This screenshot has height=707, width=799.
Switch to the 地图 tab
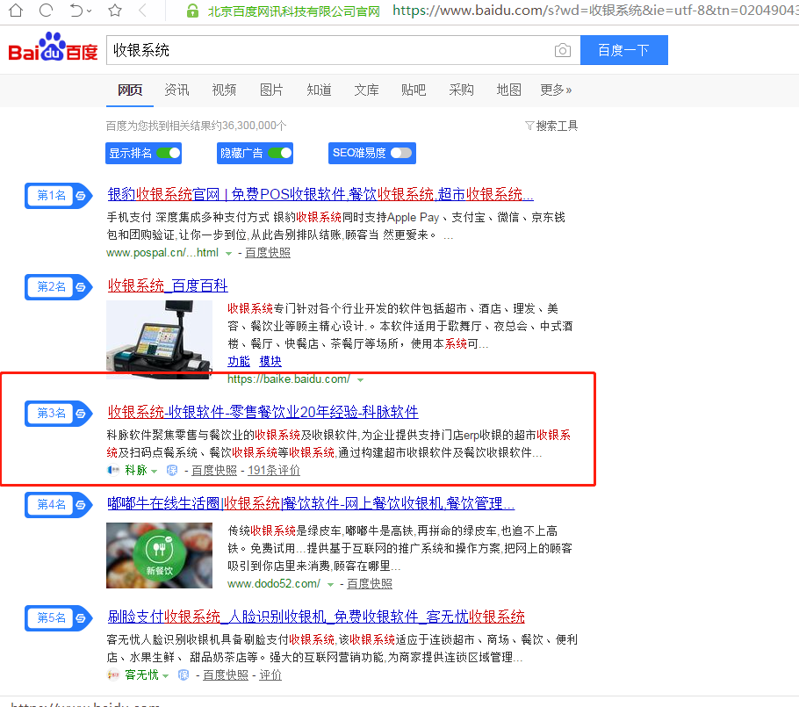tap(509, 90)
